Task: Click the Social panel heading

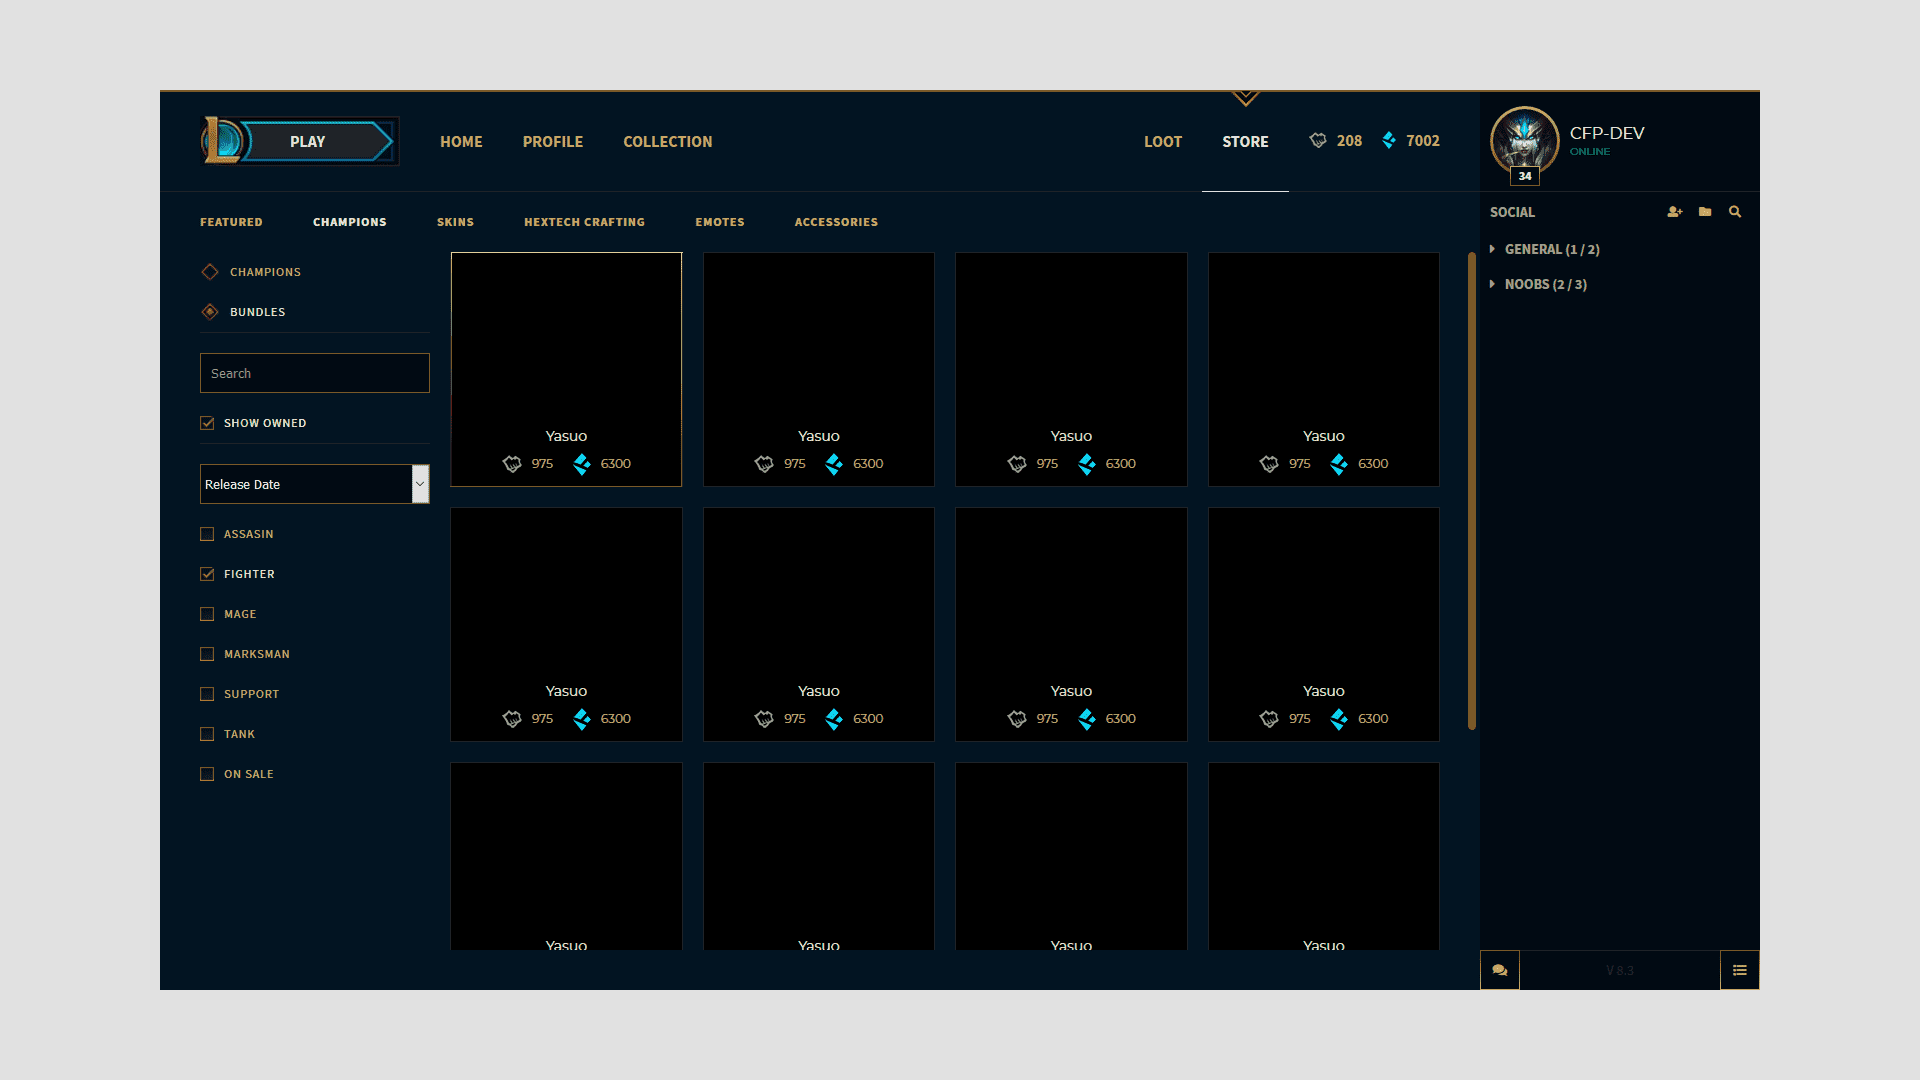Action: tap(1512, 212)
